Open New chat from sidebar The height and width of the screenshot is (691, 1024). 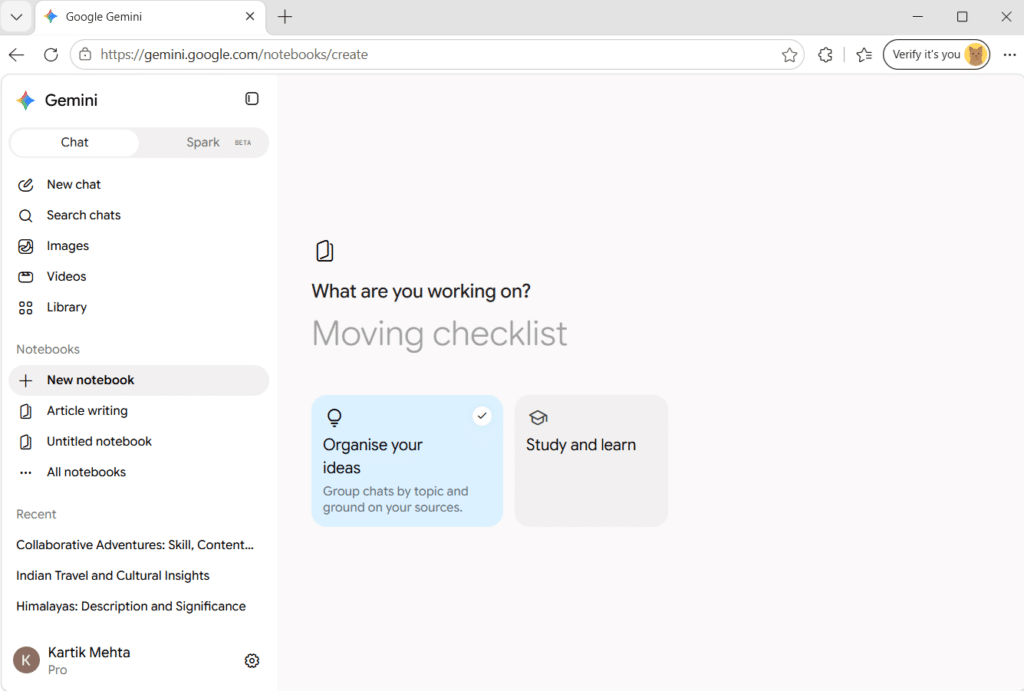[138, 185]
